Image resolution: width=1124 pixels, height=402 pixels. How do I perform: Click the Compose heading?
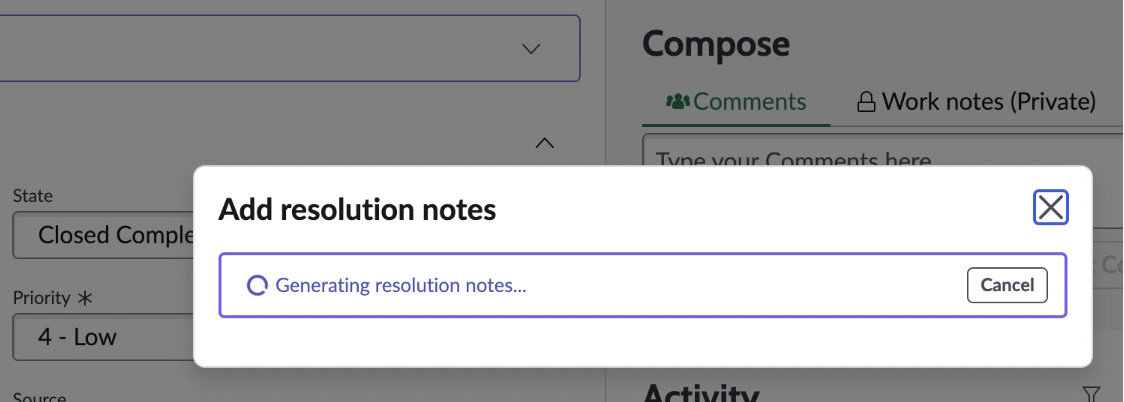click(x=715, y=44)
